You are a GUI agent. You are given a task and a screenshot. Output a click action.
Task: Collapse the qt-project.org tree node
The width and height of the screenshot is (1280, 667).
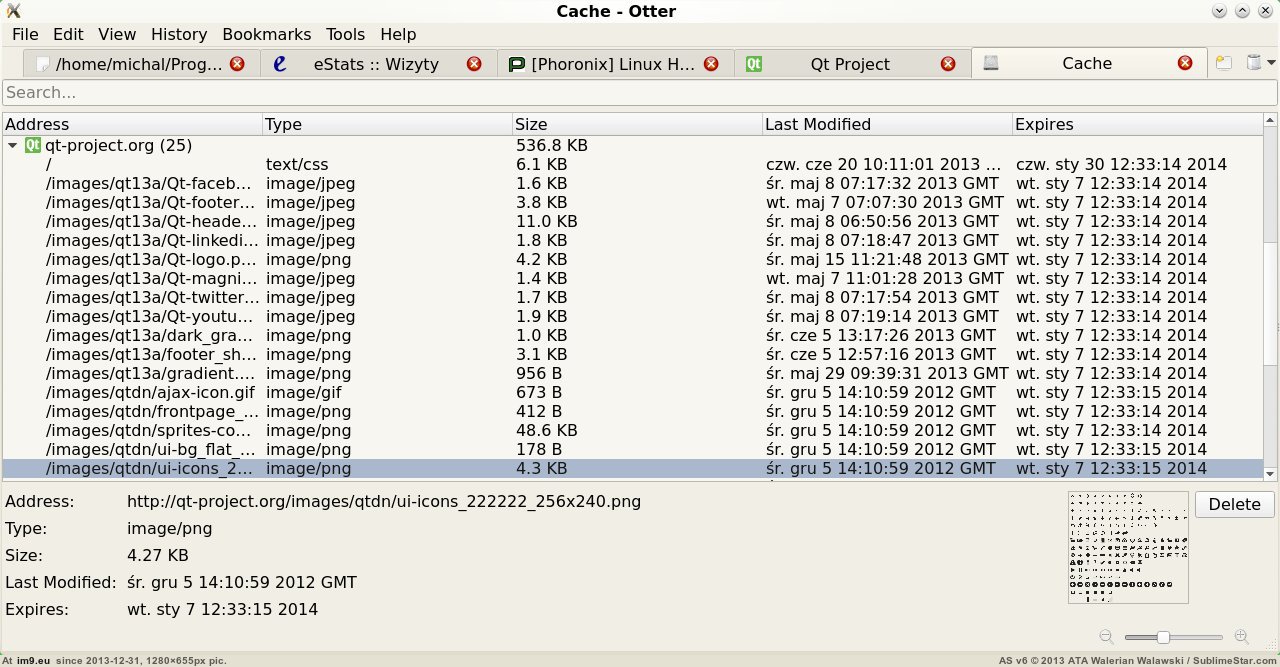pos(12,146)
